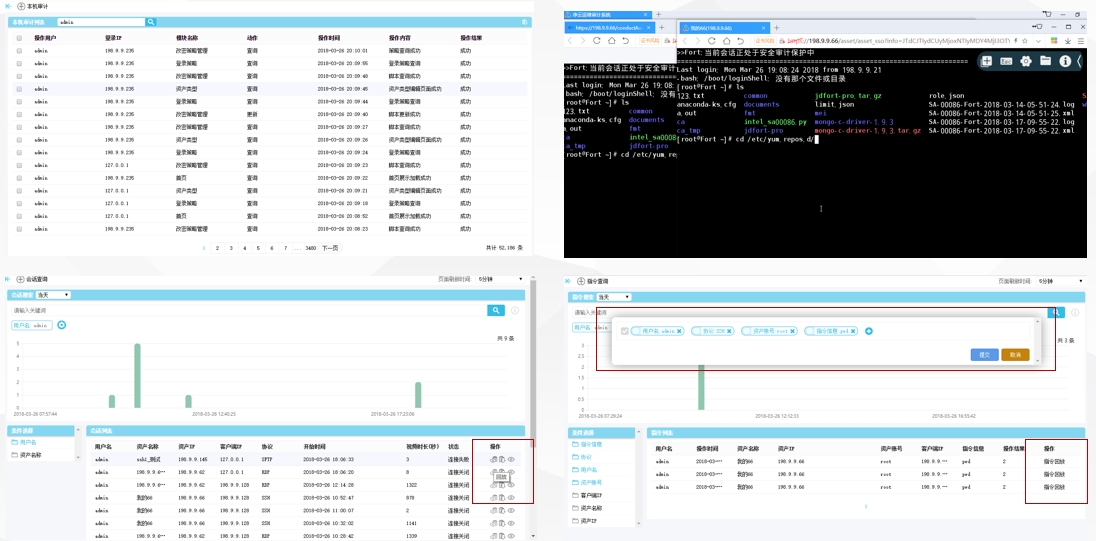Click keyword input field in 会话查询
Viewport: 1096px width, 541px height.
tap(249, 310)
